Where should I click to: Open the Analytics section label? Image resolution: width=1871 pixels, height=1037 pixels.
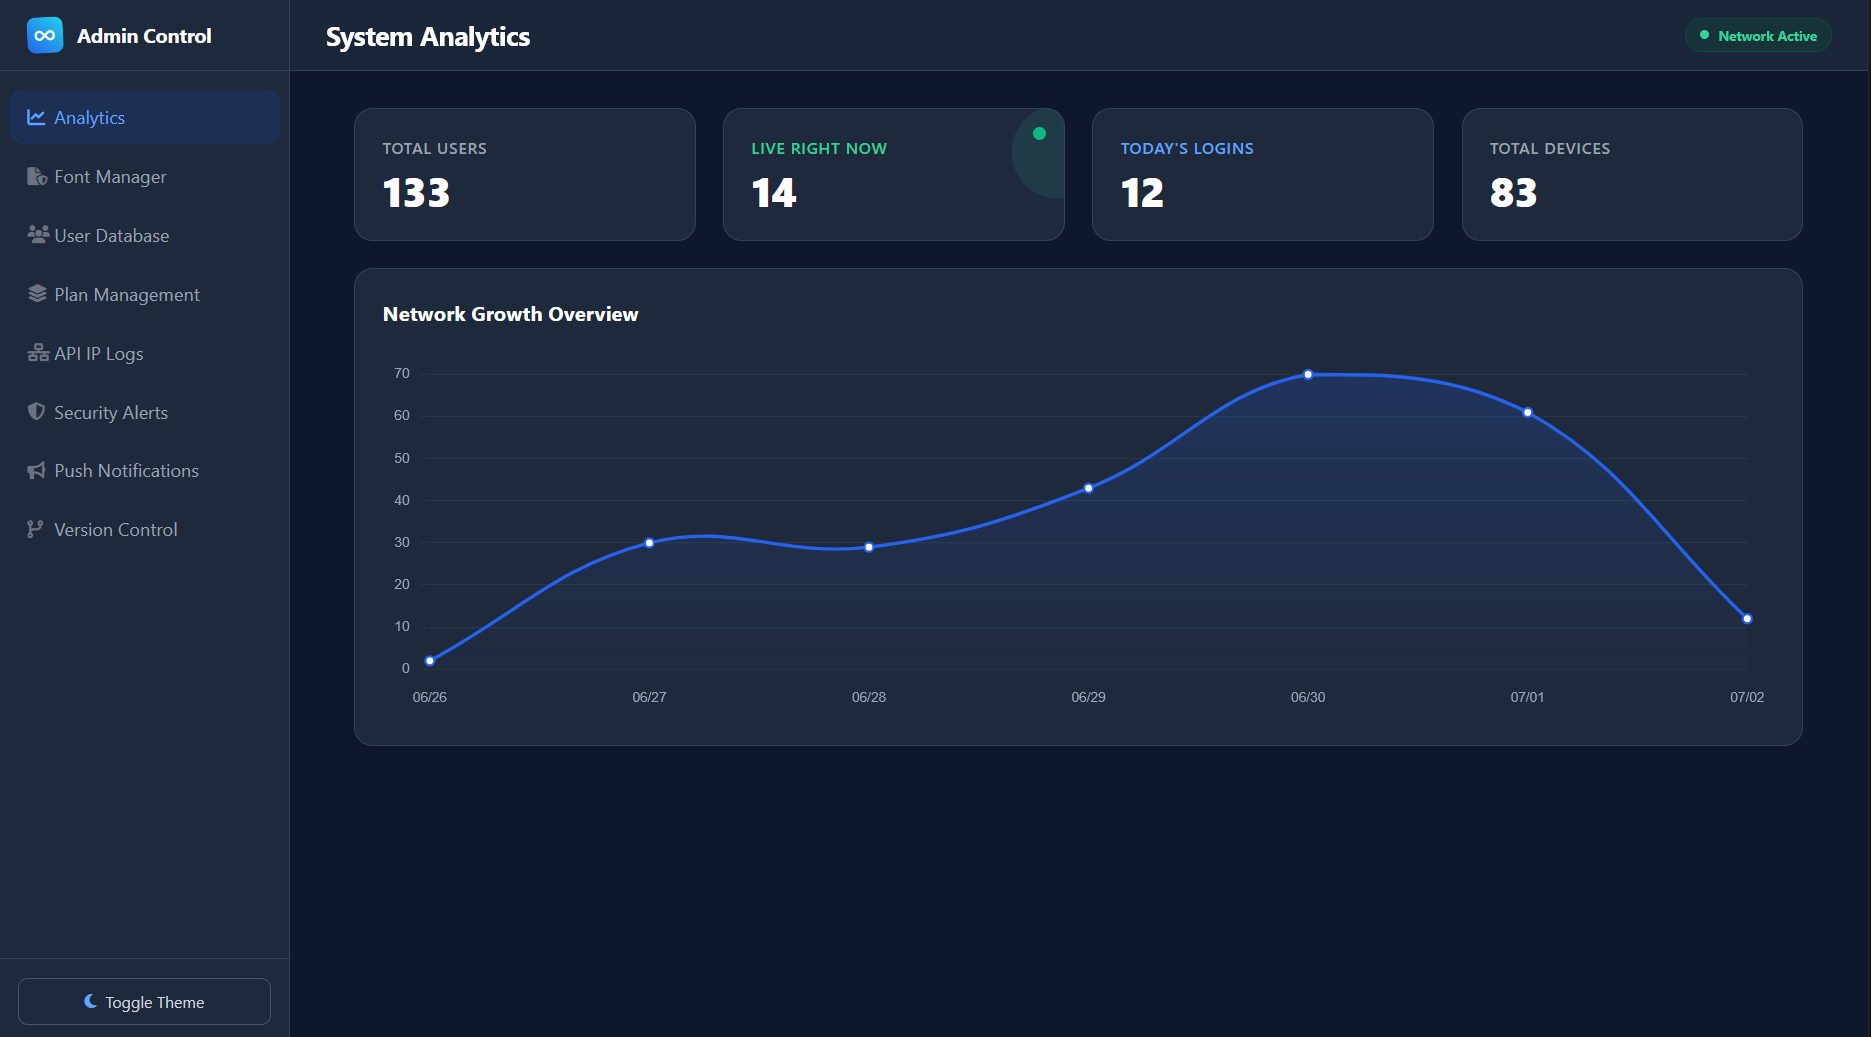(89, 117)
